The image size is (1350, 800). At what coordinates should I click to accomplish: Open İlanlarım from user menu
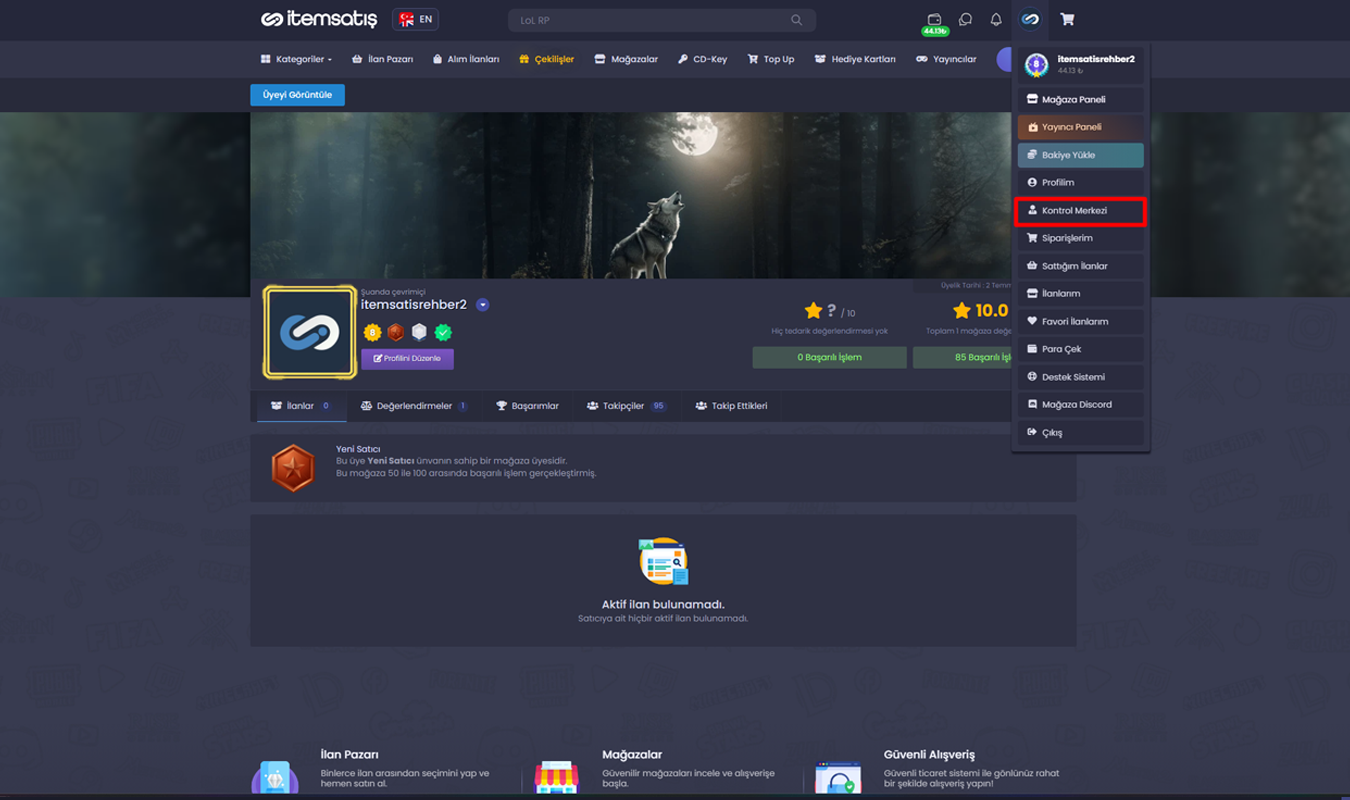coord(1080,293)
